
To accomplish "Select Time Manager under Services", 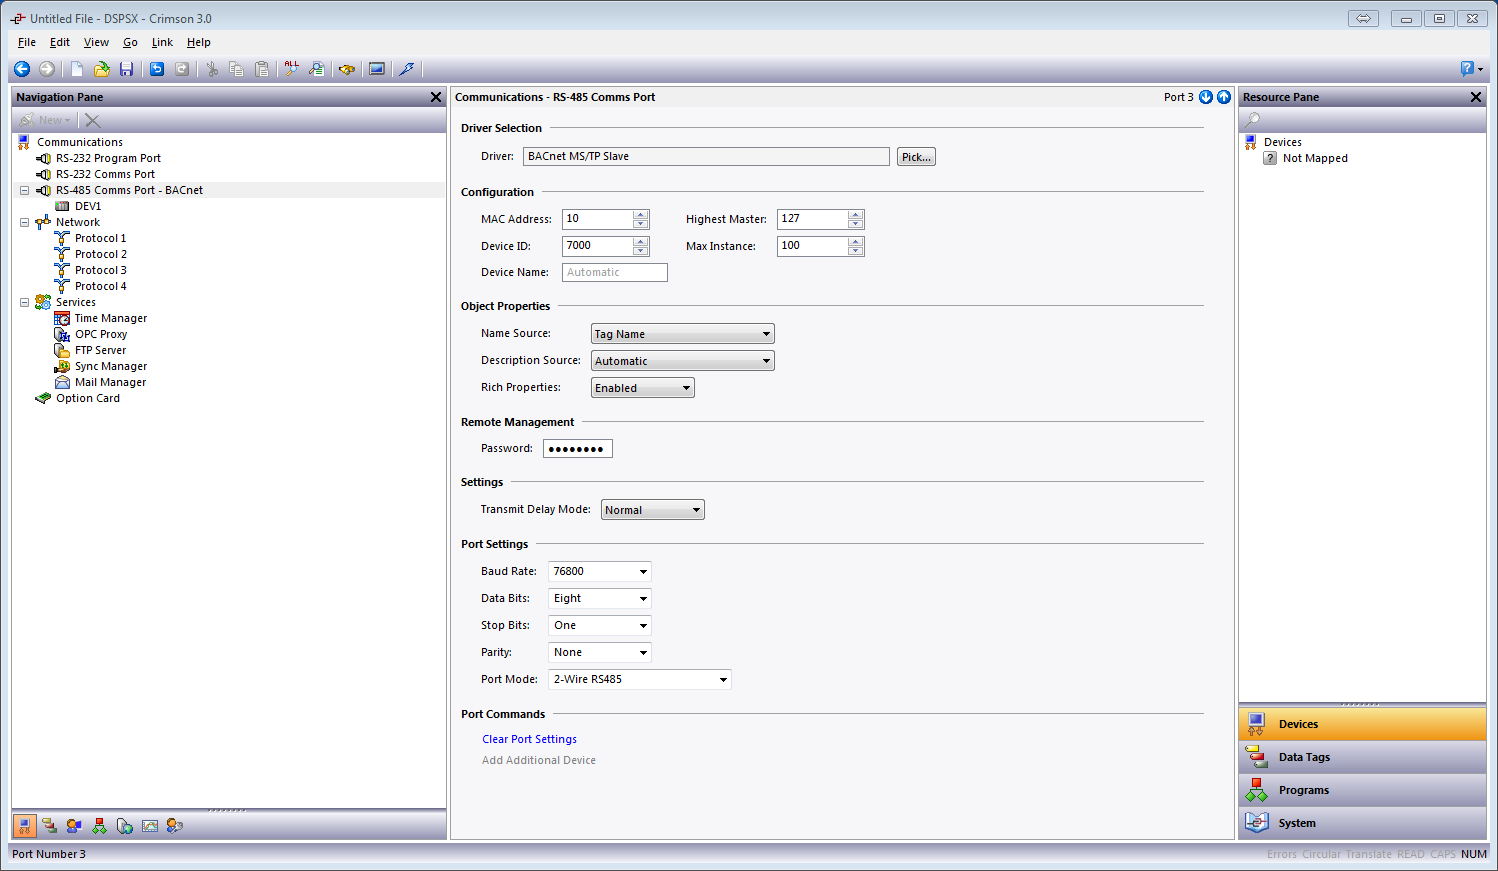I will coord(111,318).
